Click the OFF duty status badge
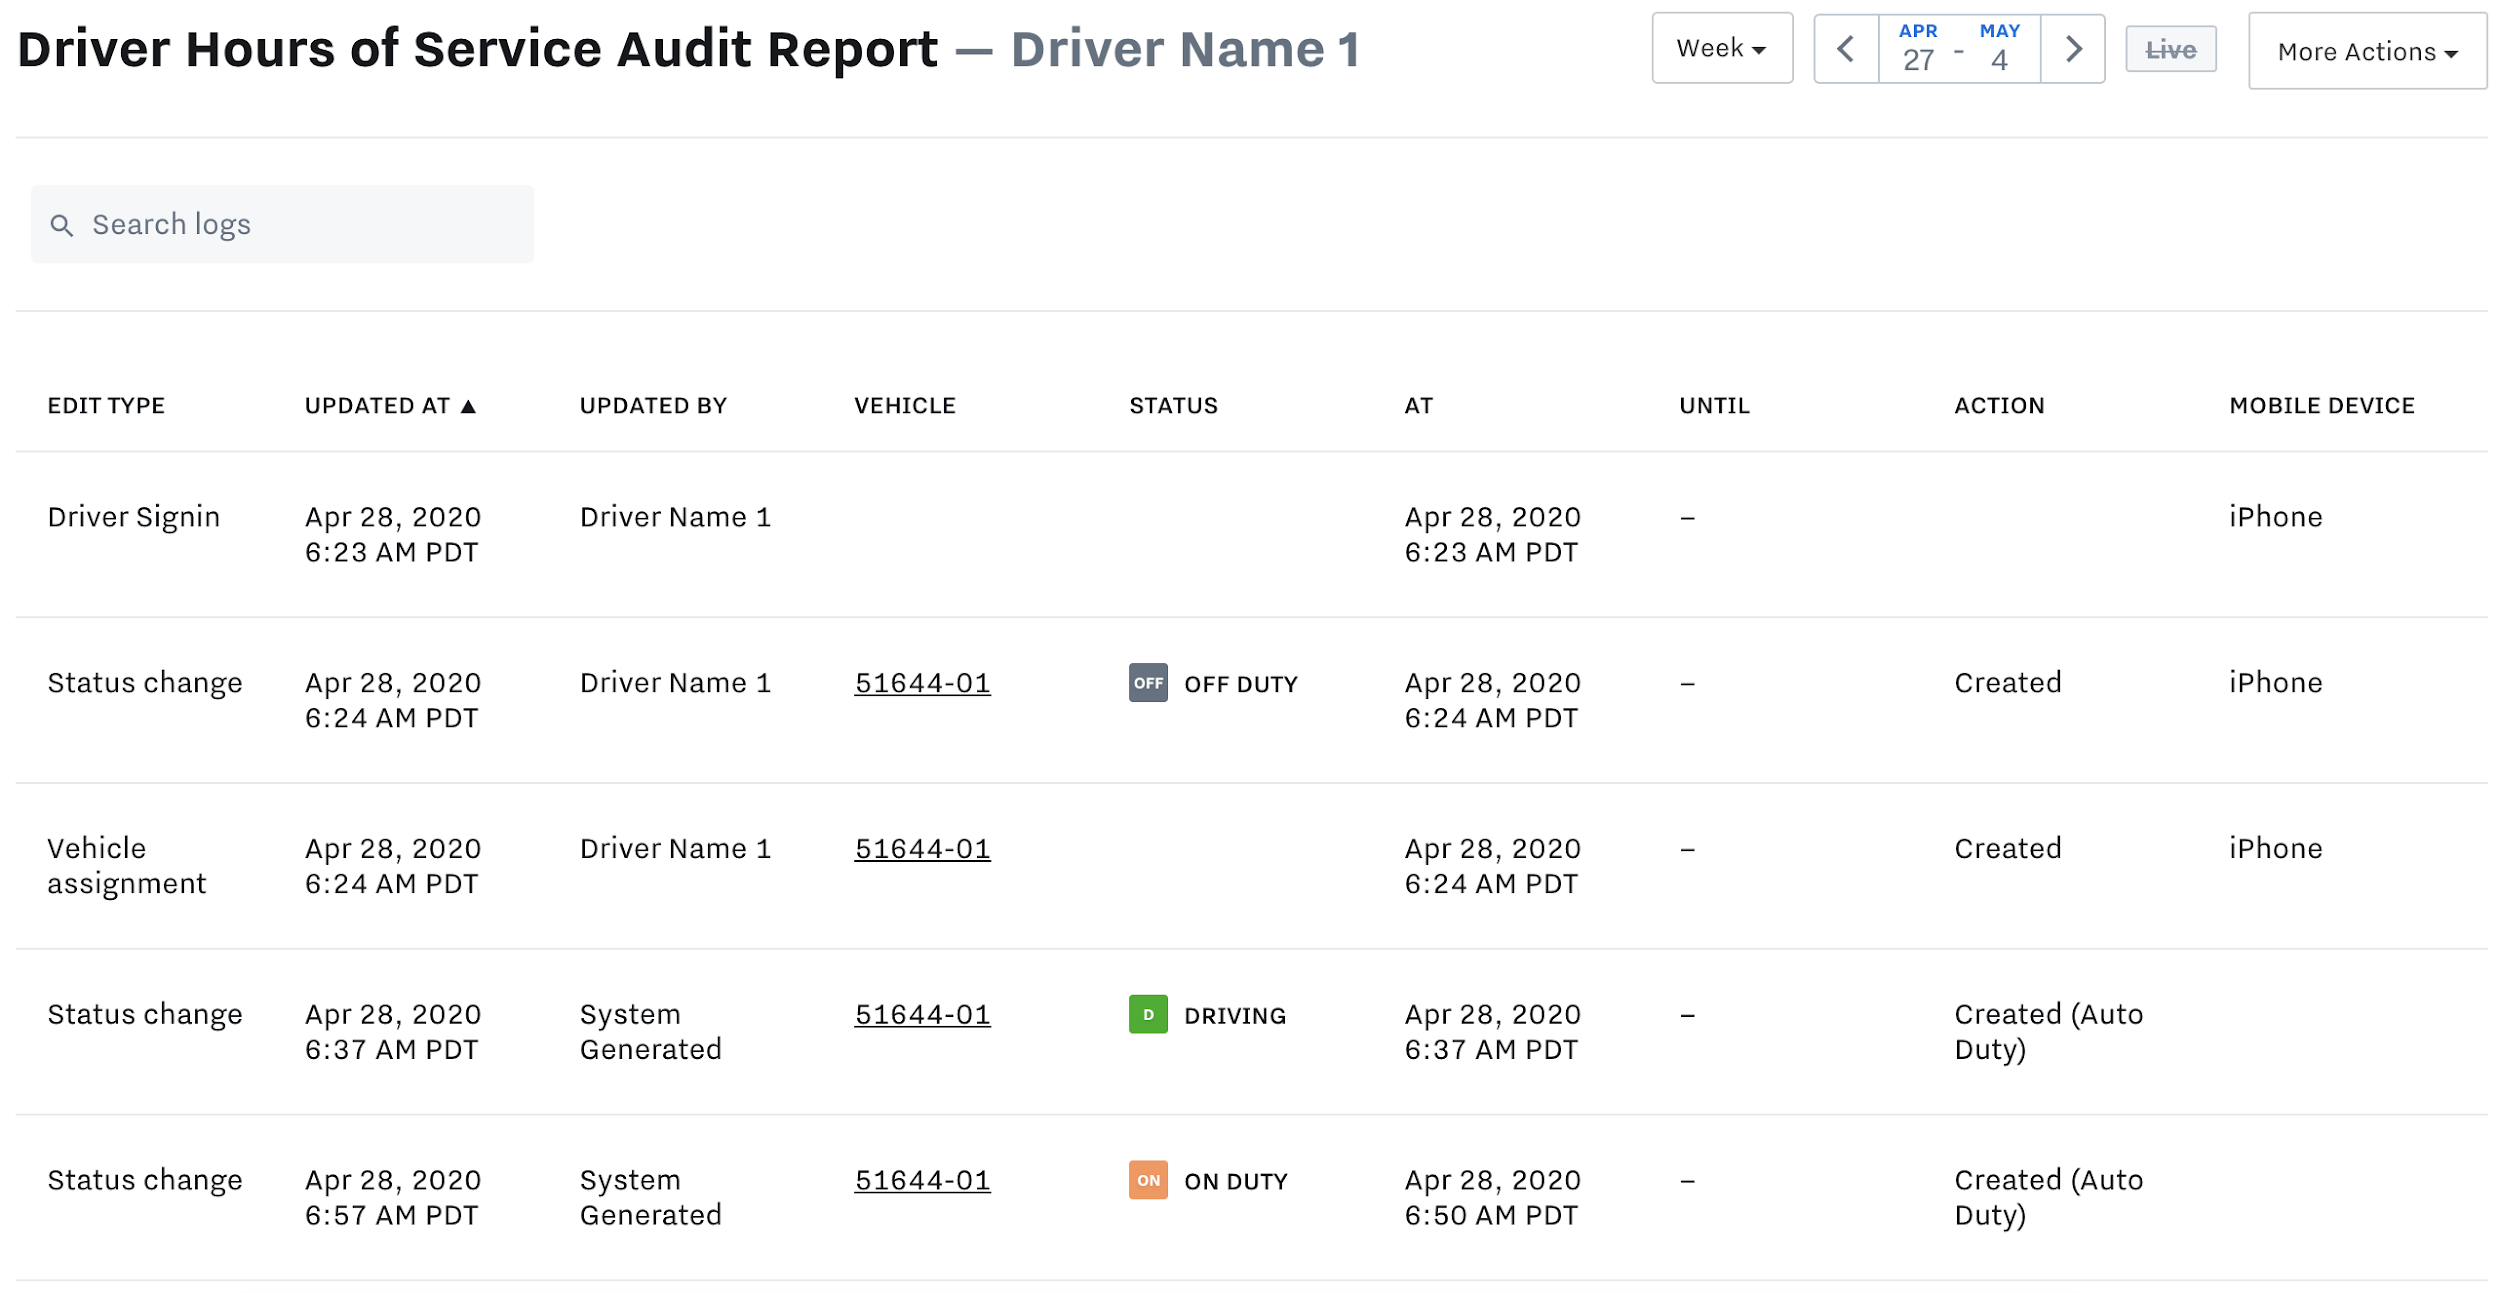2500x1293 pixels. pos(1147,683)
